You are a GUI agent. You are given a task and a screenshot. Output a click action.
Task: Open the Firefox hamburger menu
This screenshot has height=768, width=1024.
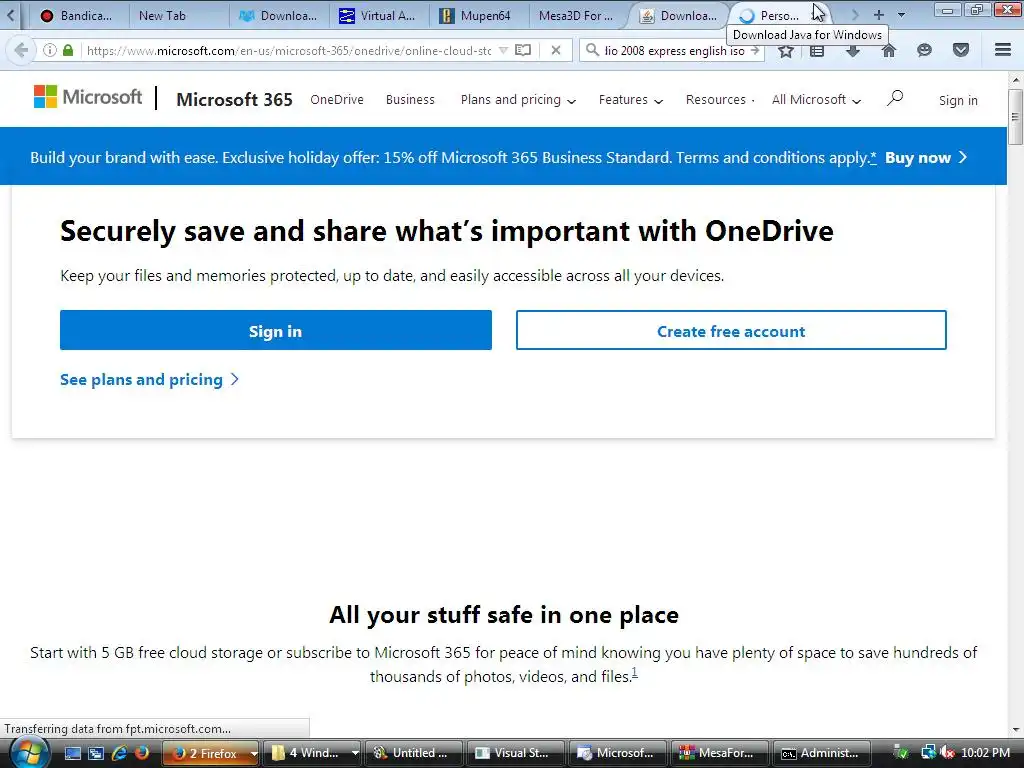1003,50
